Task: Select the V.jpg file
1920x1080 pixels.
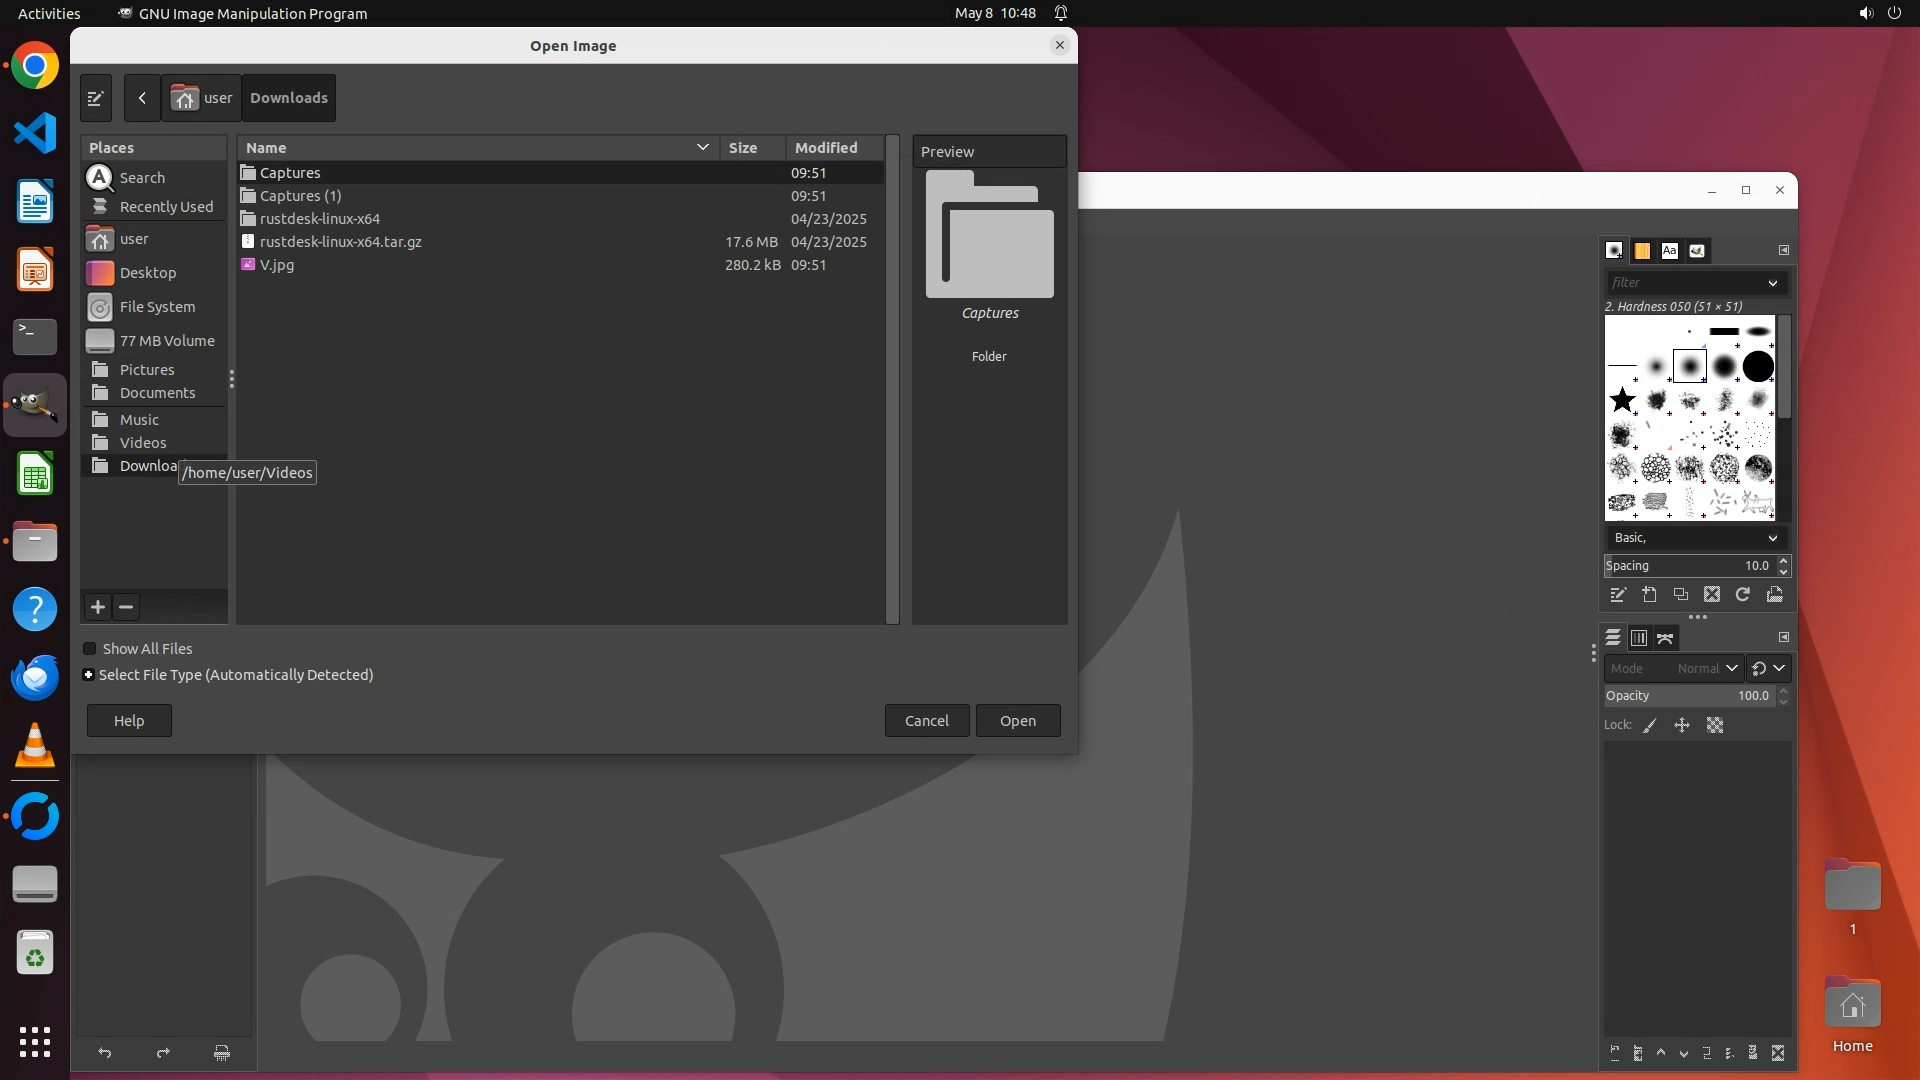Action: pyautogui.click(x=277, y=265)
